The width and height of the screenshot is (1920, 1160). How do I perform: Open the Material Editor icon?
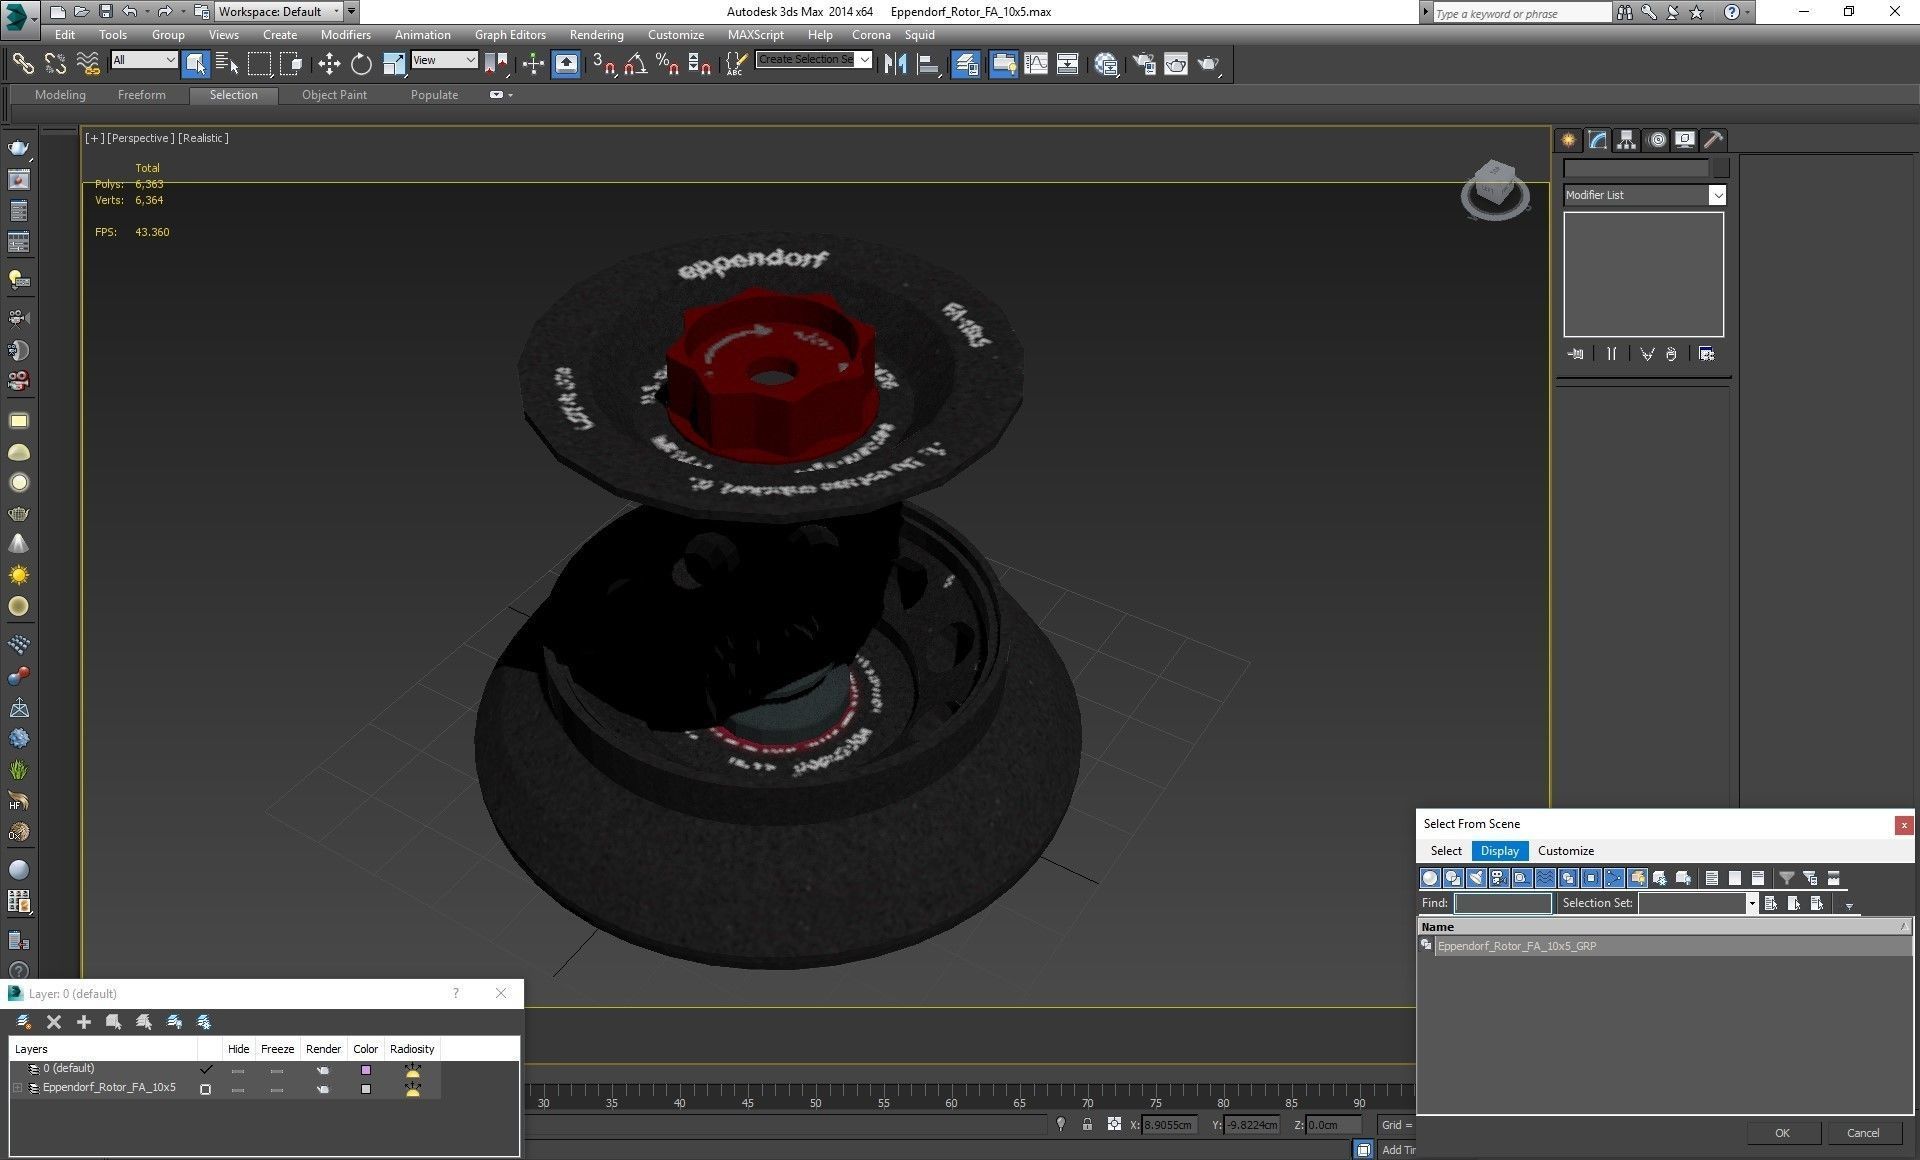pos(1106,64)
